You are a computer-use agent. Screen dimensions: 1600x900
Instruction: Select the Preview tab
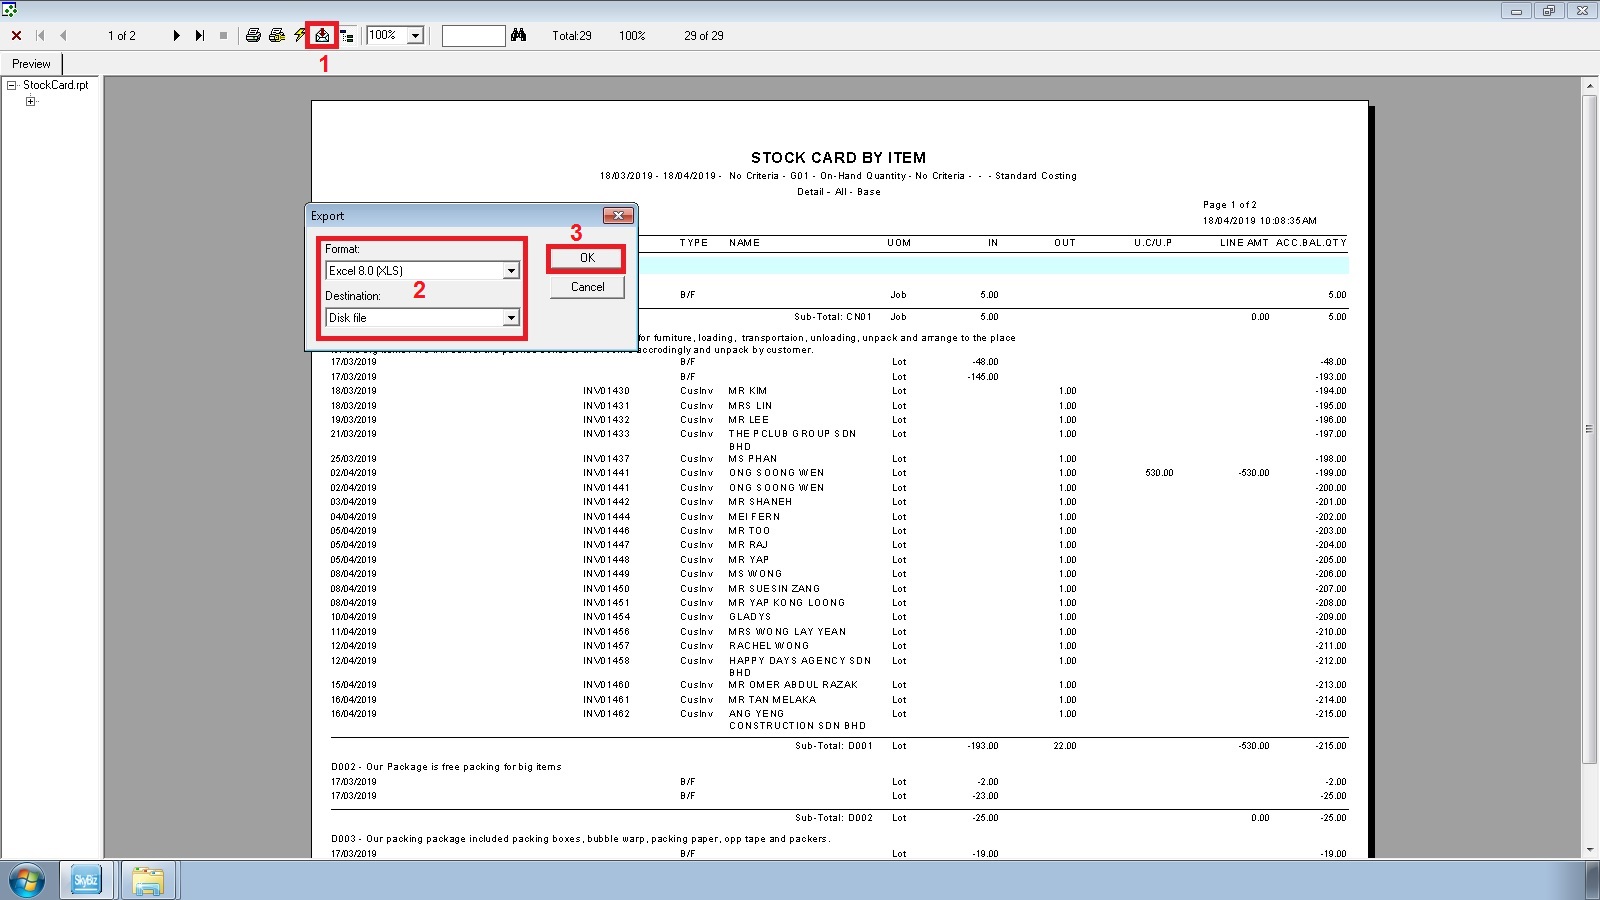pyautogui.click(x=32, y=64)
